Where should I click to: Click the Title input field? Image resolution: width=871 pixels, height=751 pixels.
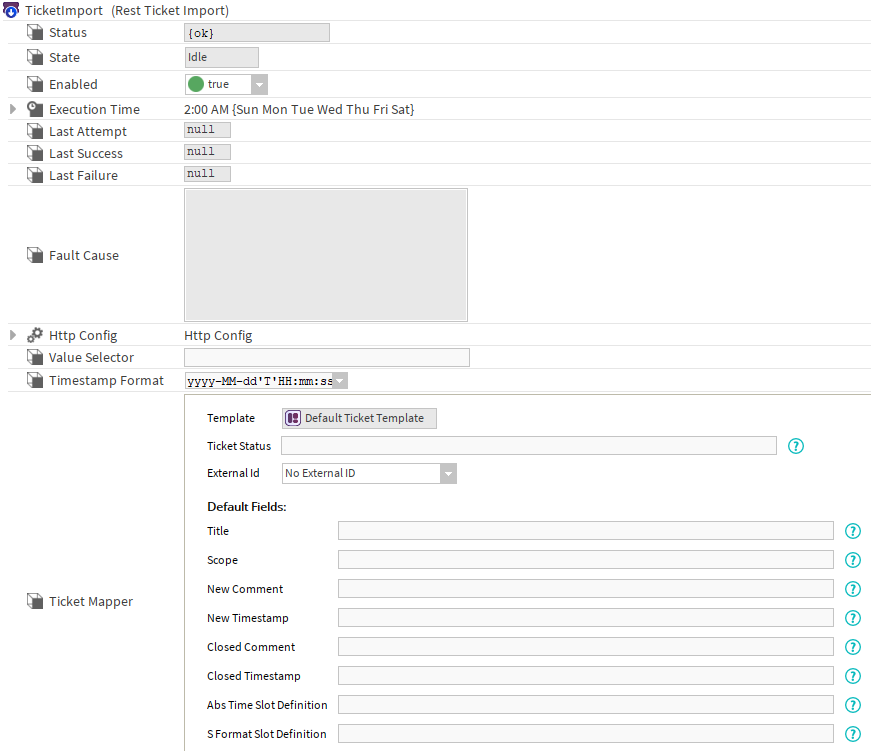pos(585,530)
